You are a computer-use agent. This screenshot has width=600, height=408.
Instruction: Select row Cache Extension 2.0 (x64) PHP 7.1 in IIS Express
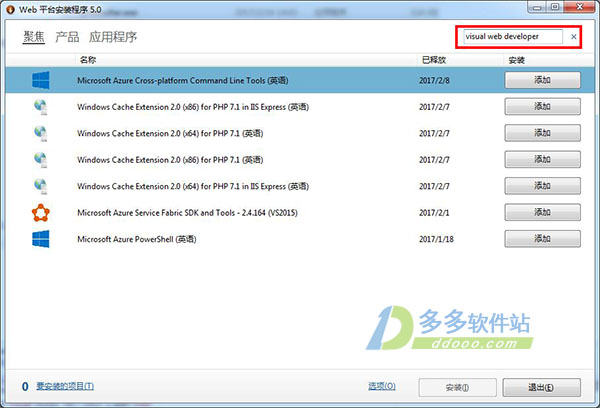coord(300,186)
